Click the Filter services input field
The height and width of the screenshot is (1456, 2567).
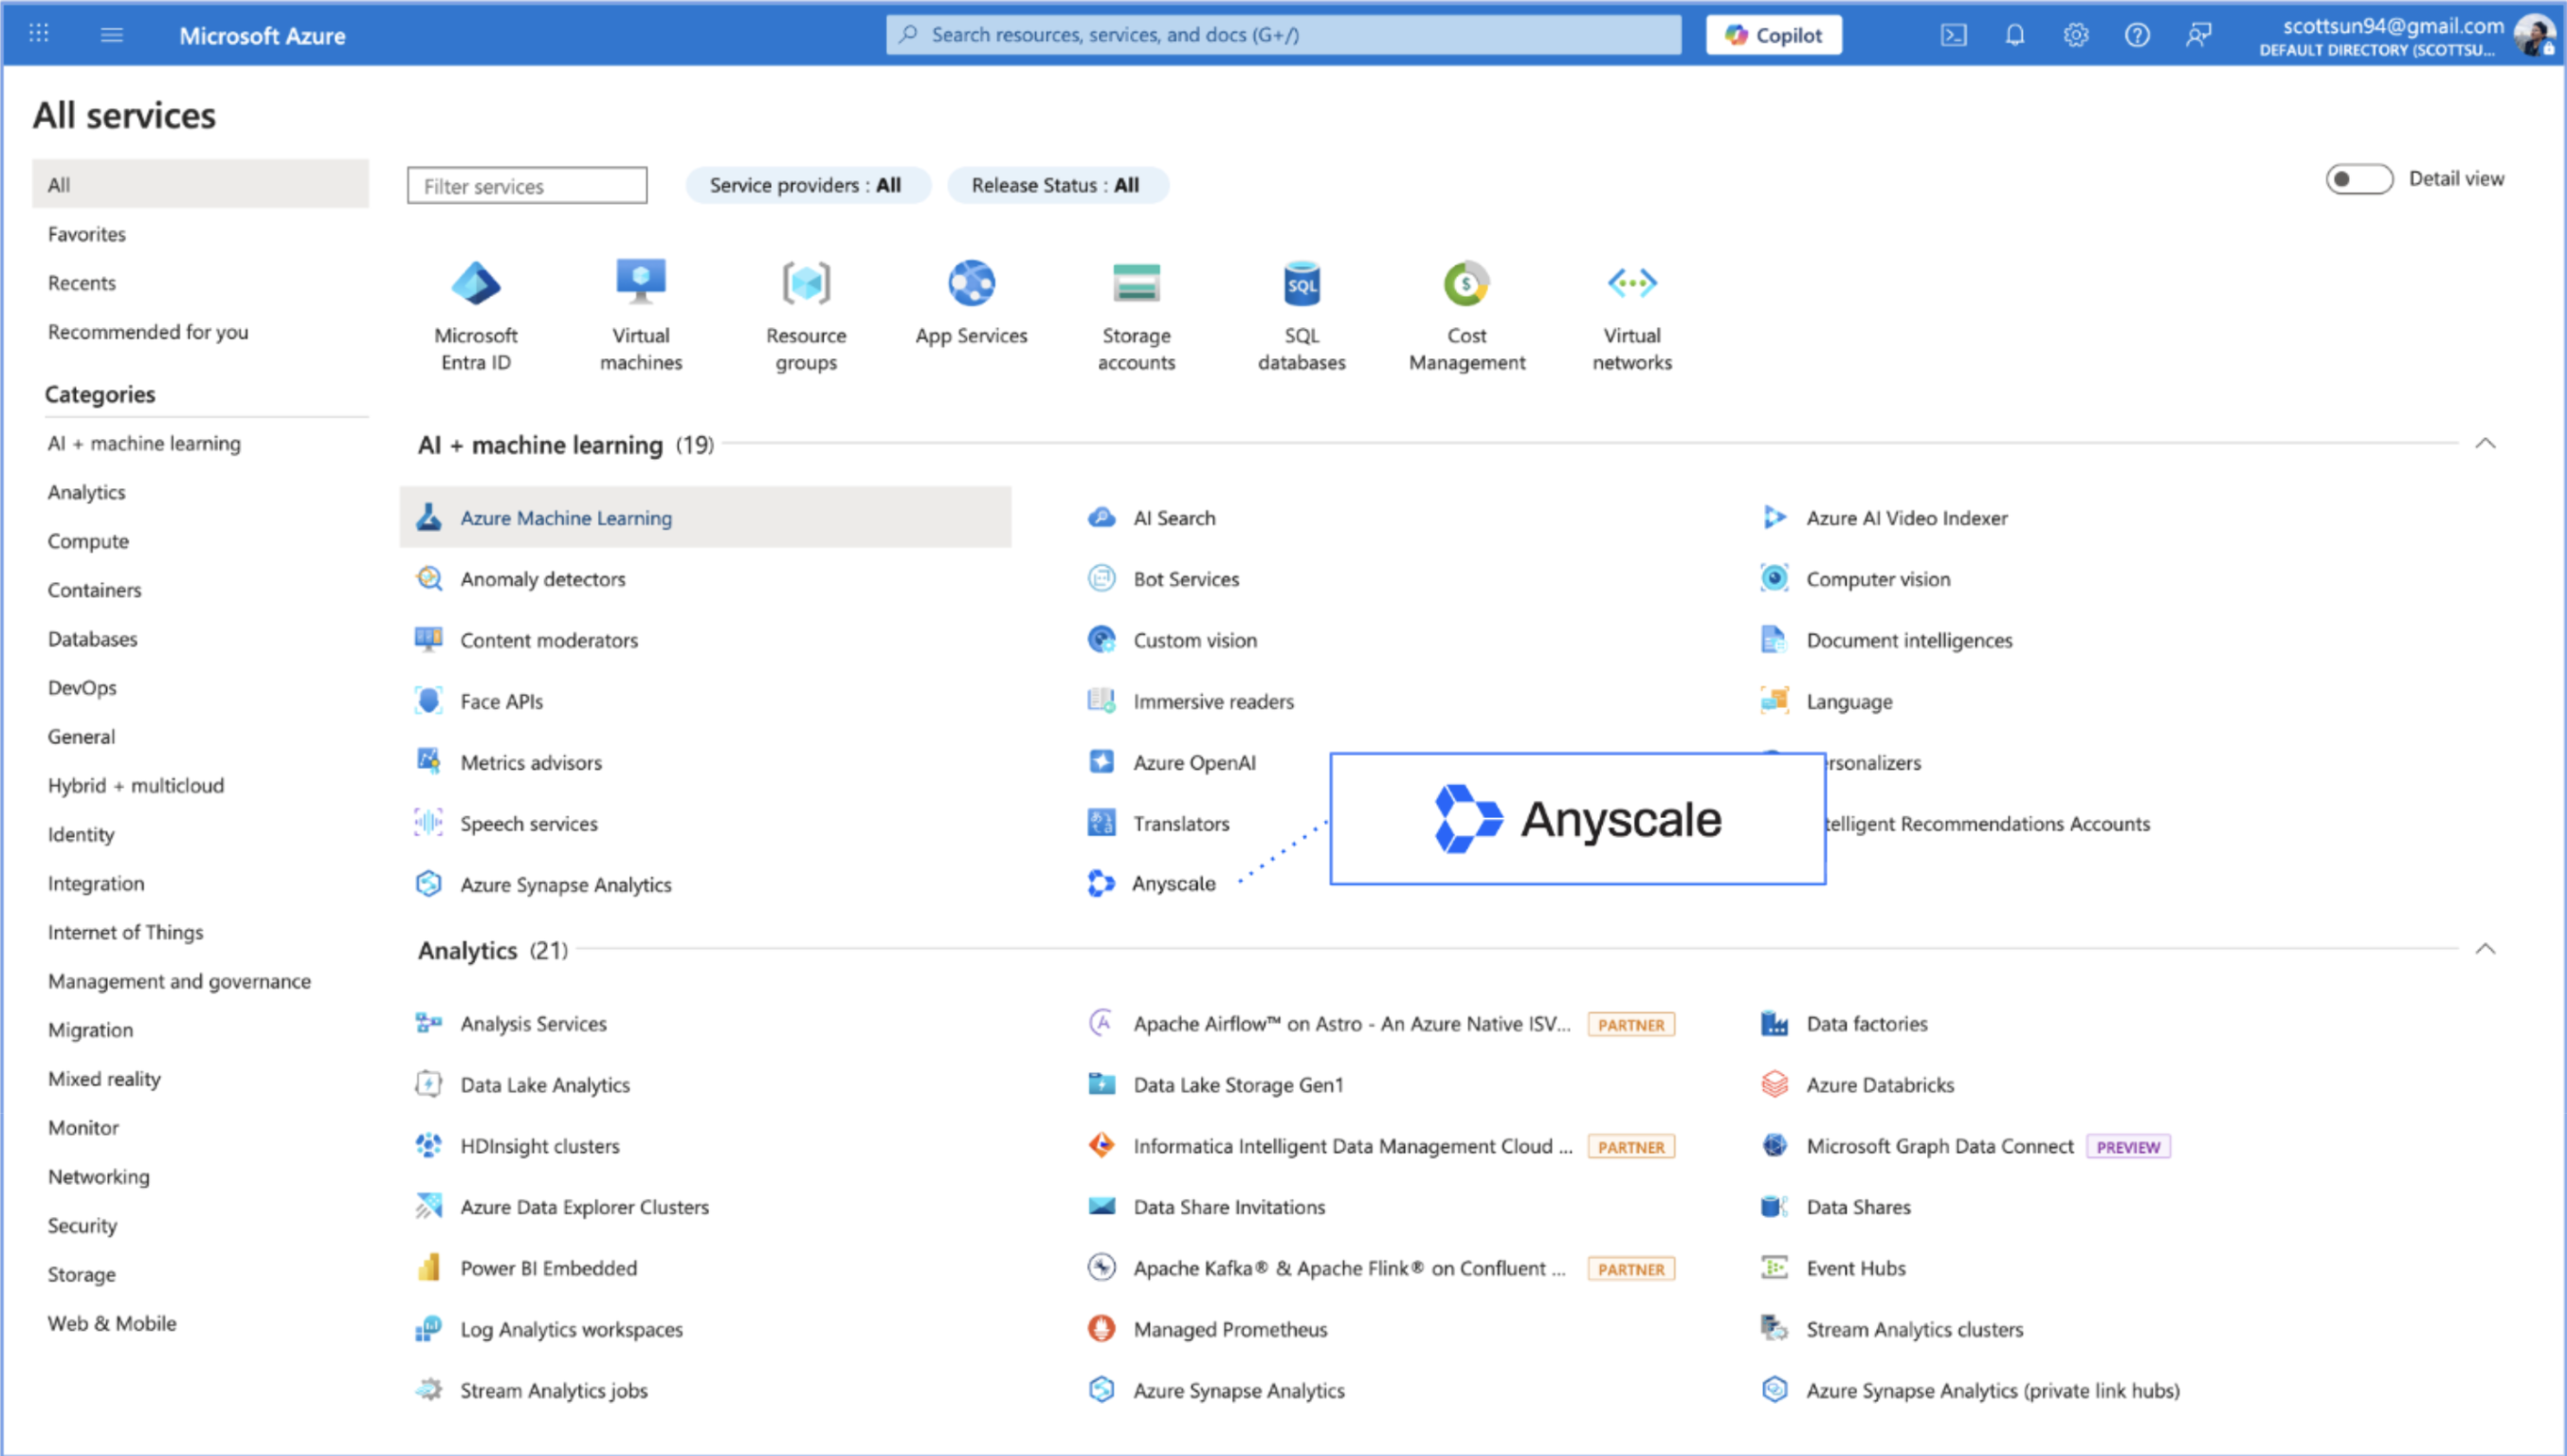(x=526, y=185)
